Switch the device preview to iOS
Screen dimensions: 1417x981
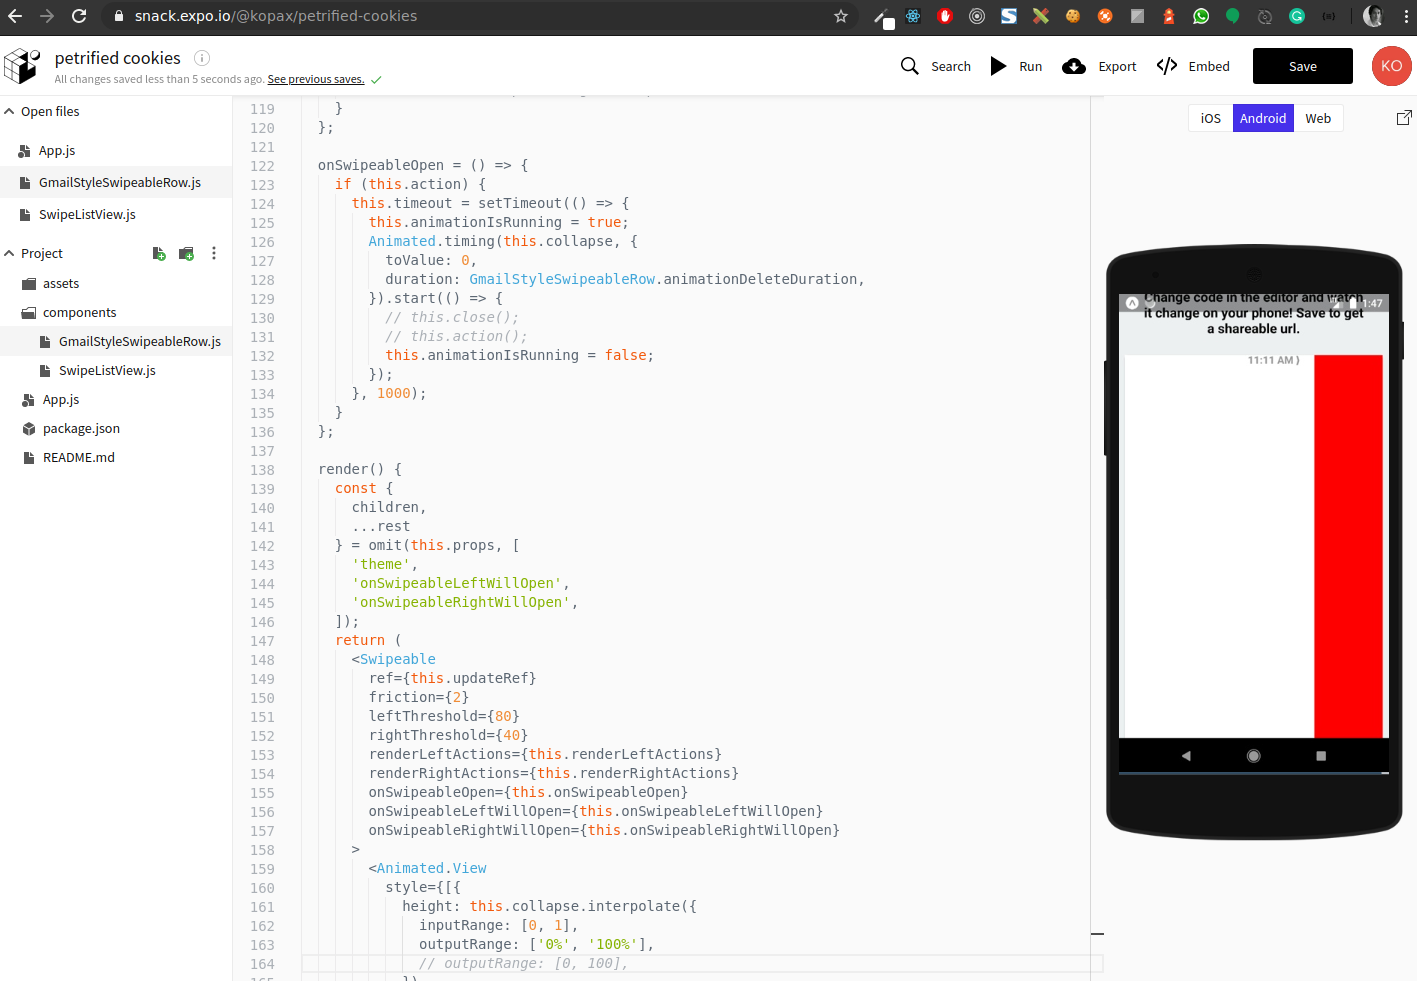[1210, 117]
